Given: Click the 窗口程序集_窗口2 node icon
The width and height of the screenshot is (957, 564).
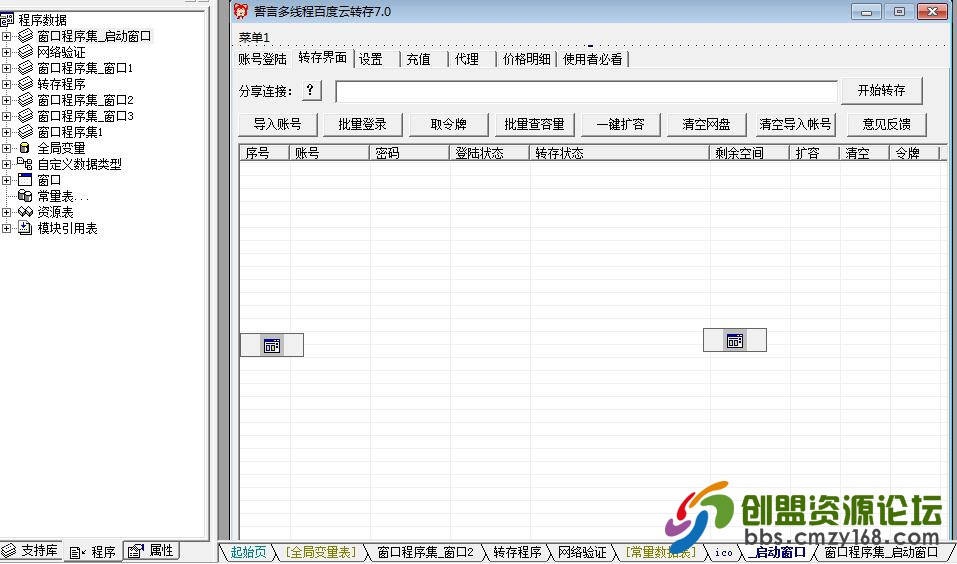Looking at the screenshot, I should point(25,99).
